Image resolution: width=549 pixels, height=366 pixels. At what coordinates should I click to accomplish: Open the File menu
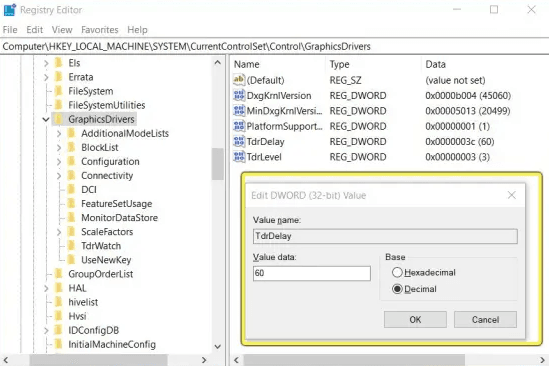tap(10, 30)
